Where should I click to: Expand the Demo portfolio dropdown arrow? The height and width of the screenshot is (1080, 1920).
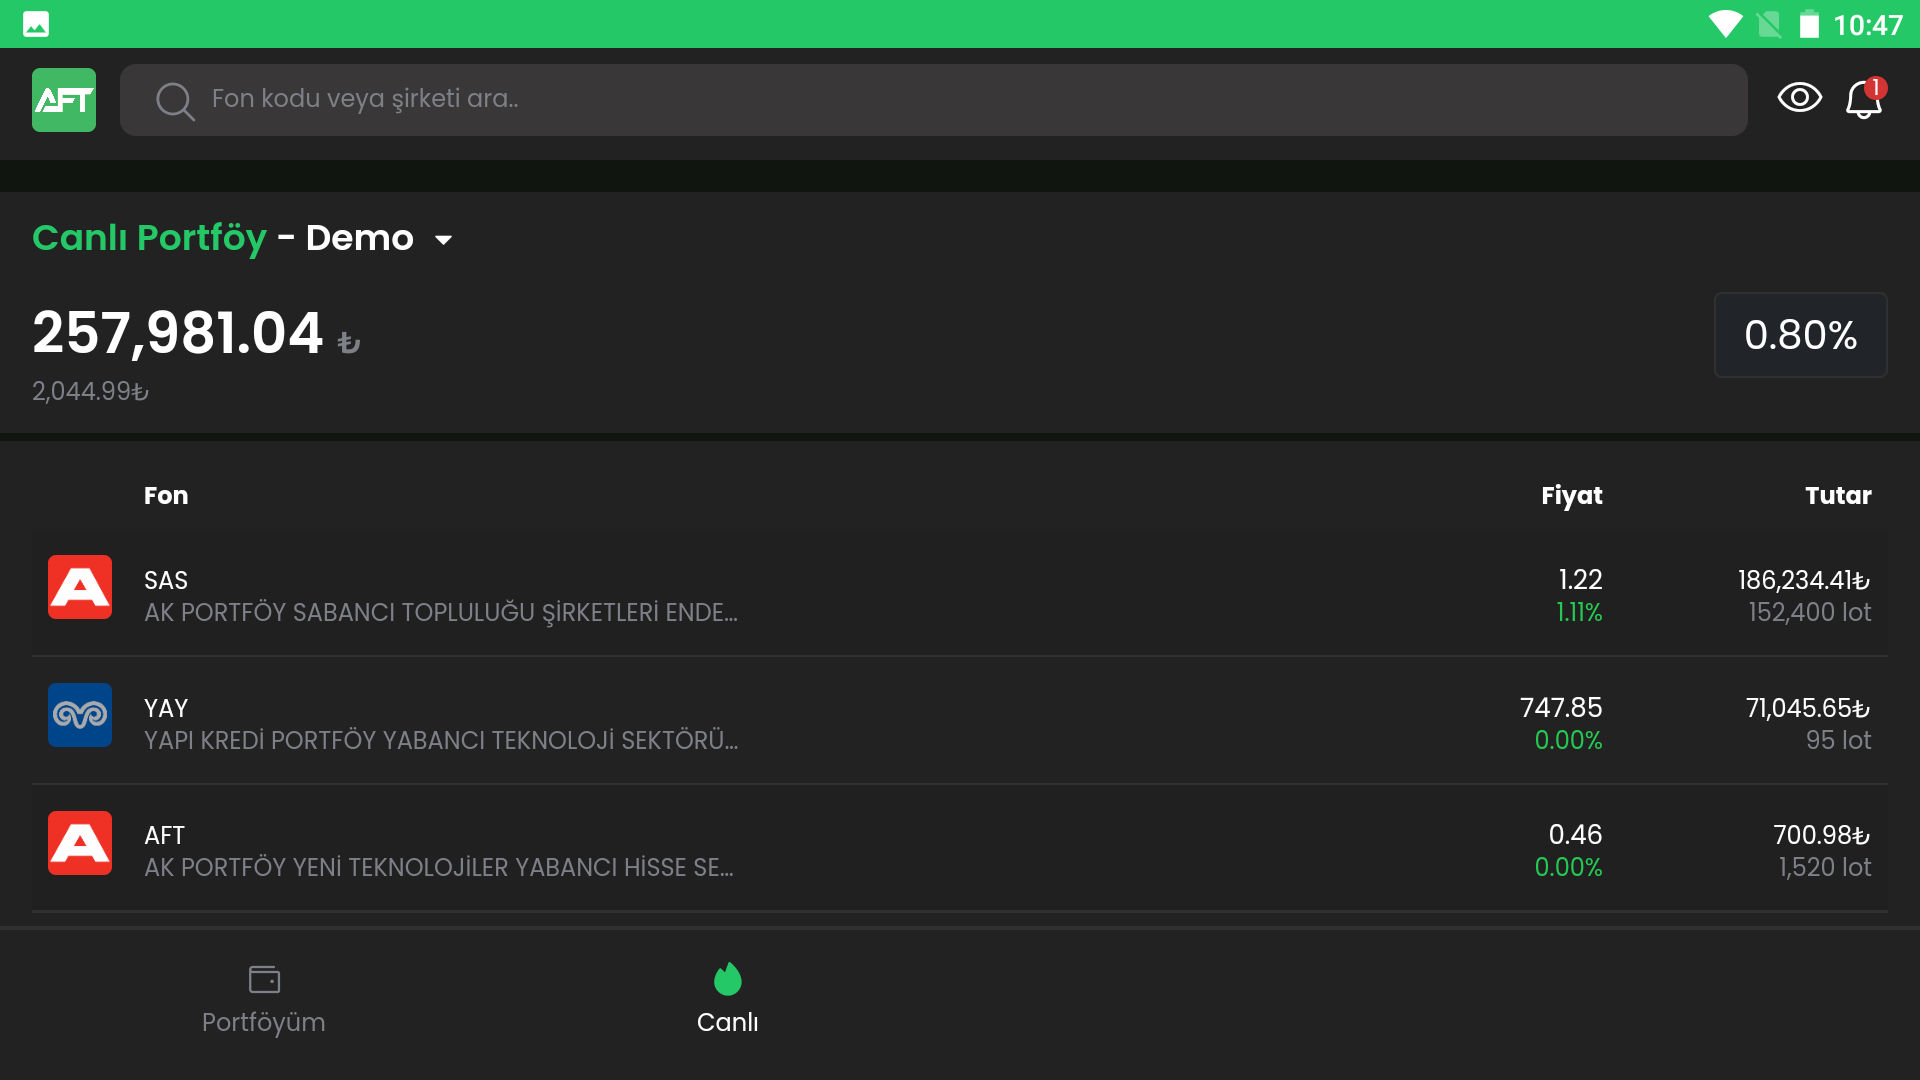(443, 240)
